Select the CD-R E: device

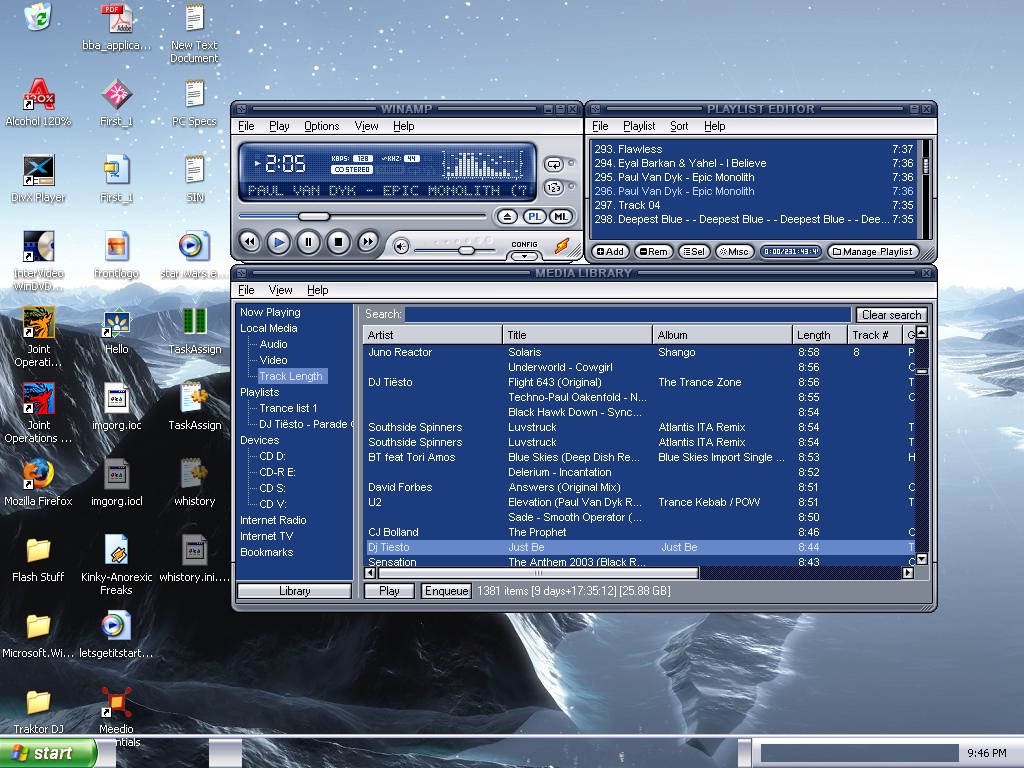click(x=277, y=472)
